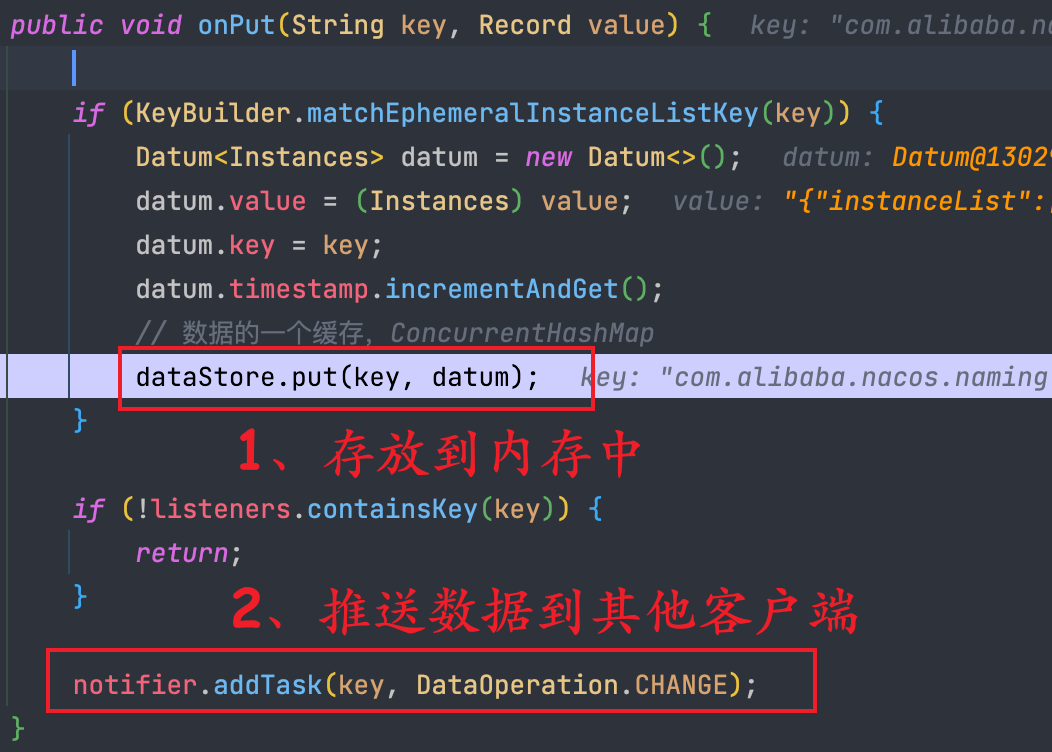Click the DataOperation.CHANGE constant

coord(572,685)
